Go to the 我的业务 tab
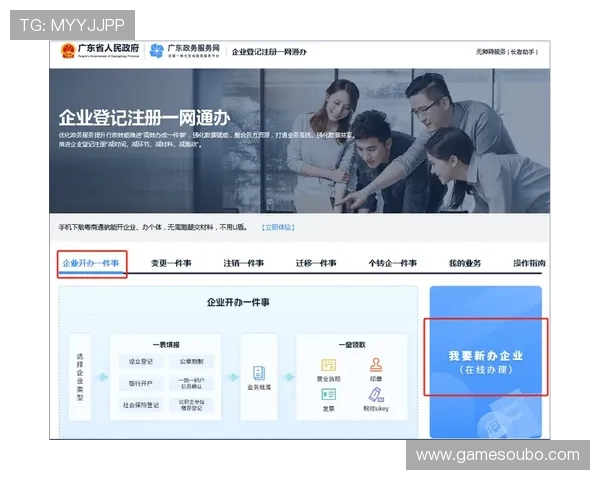The height and width of the screenshot is (480, 600). coord(465,263)
